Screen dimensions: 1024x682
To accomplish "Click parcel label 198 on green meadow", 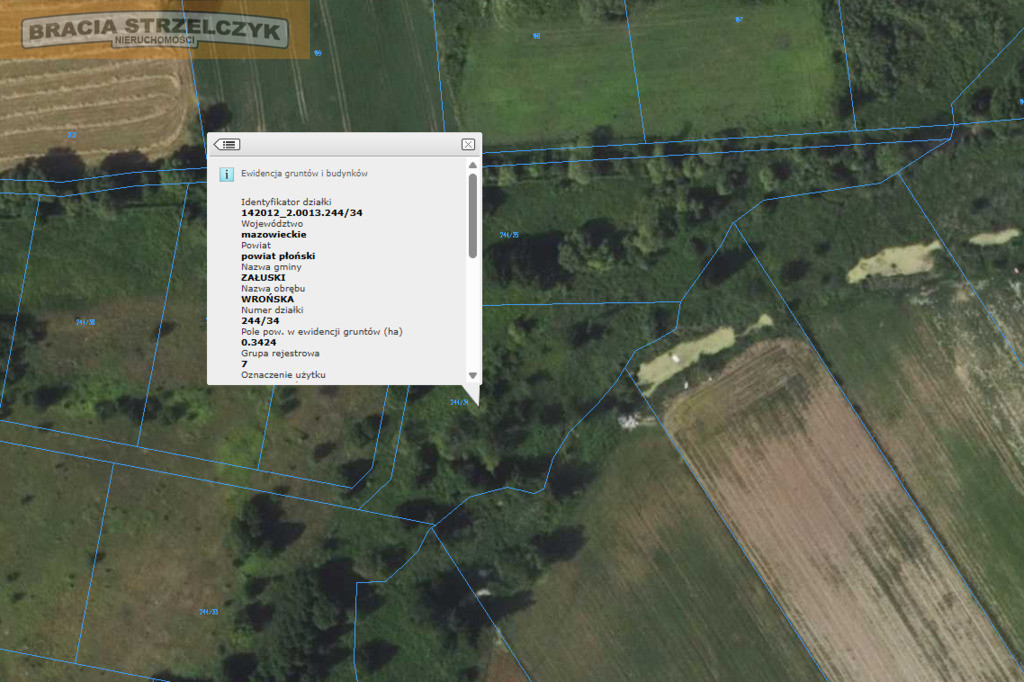I will tap(536, 36).
